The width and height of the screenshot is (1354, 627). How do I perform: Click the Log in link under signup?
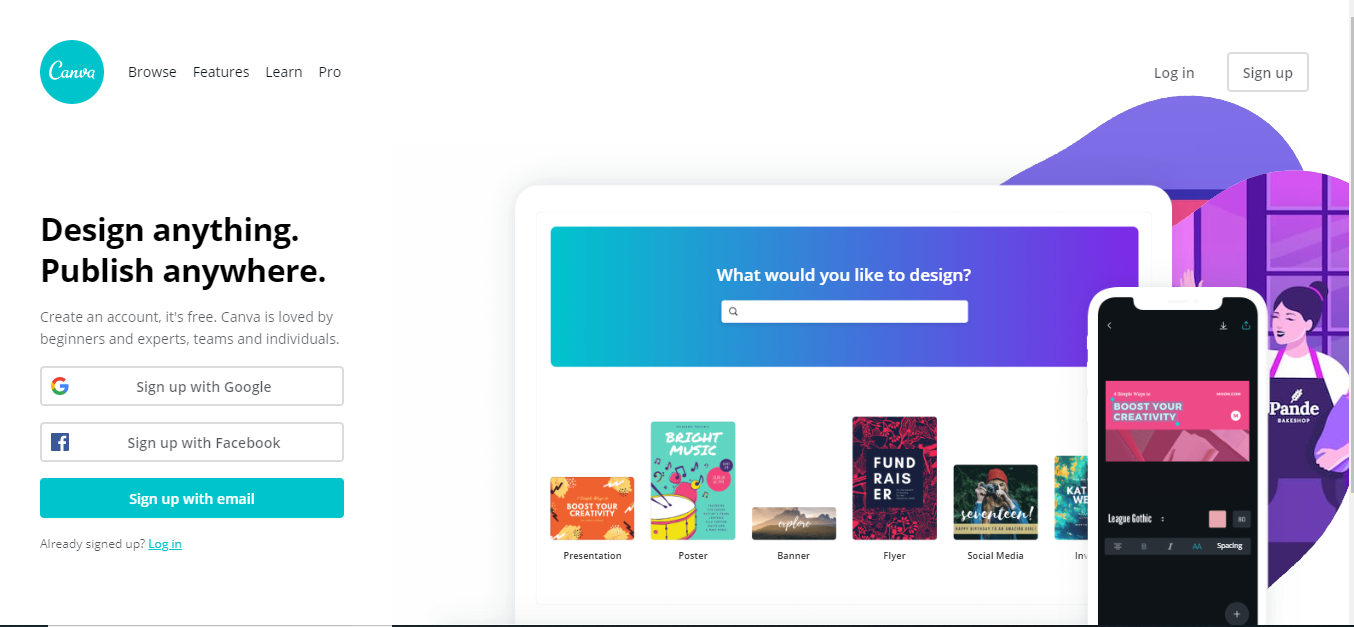click(165, 544)
